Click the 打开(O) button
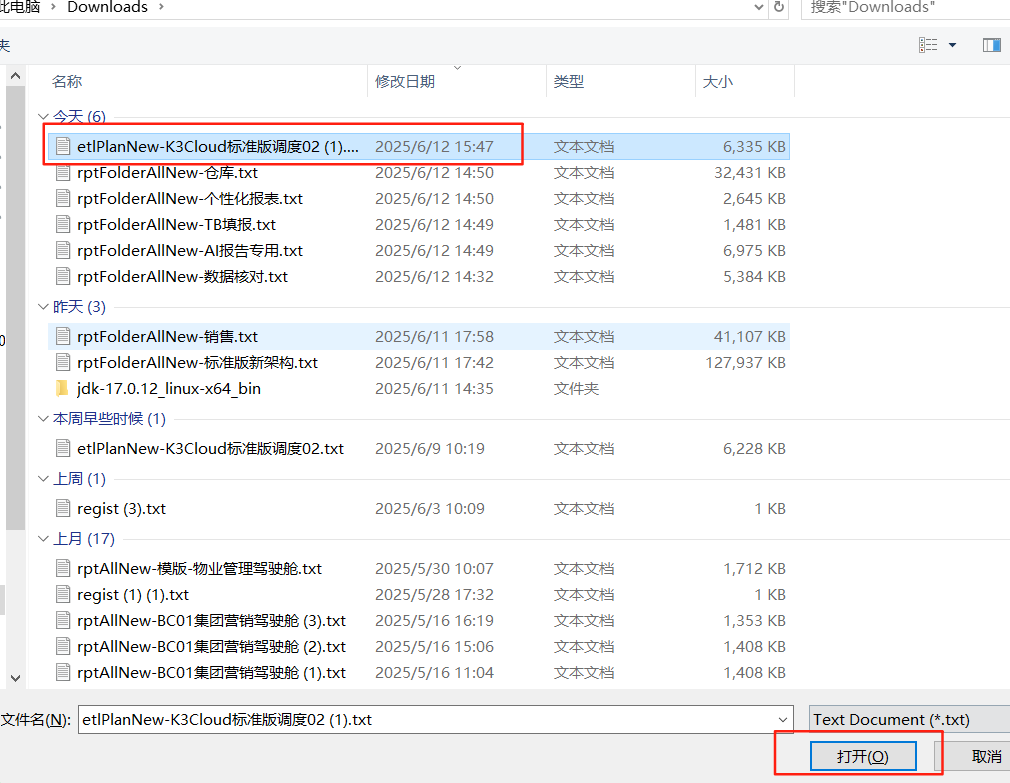The width and height of the screenshot is (1010, 783). 862,756
